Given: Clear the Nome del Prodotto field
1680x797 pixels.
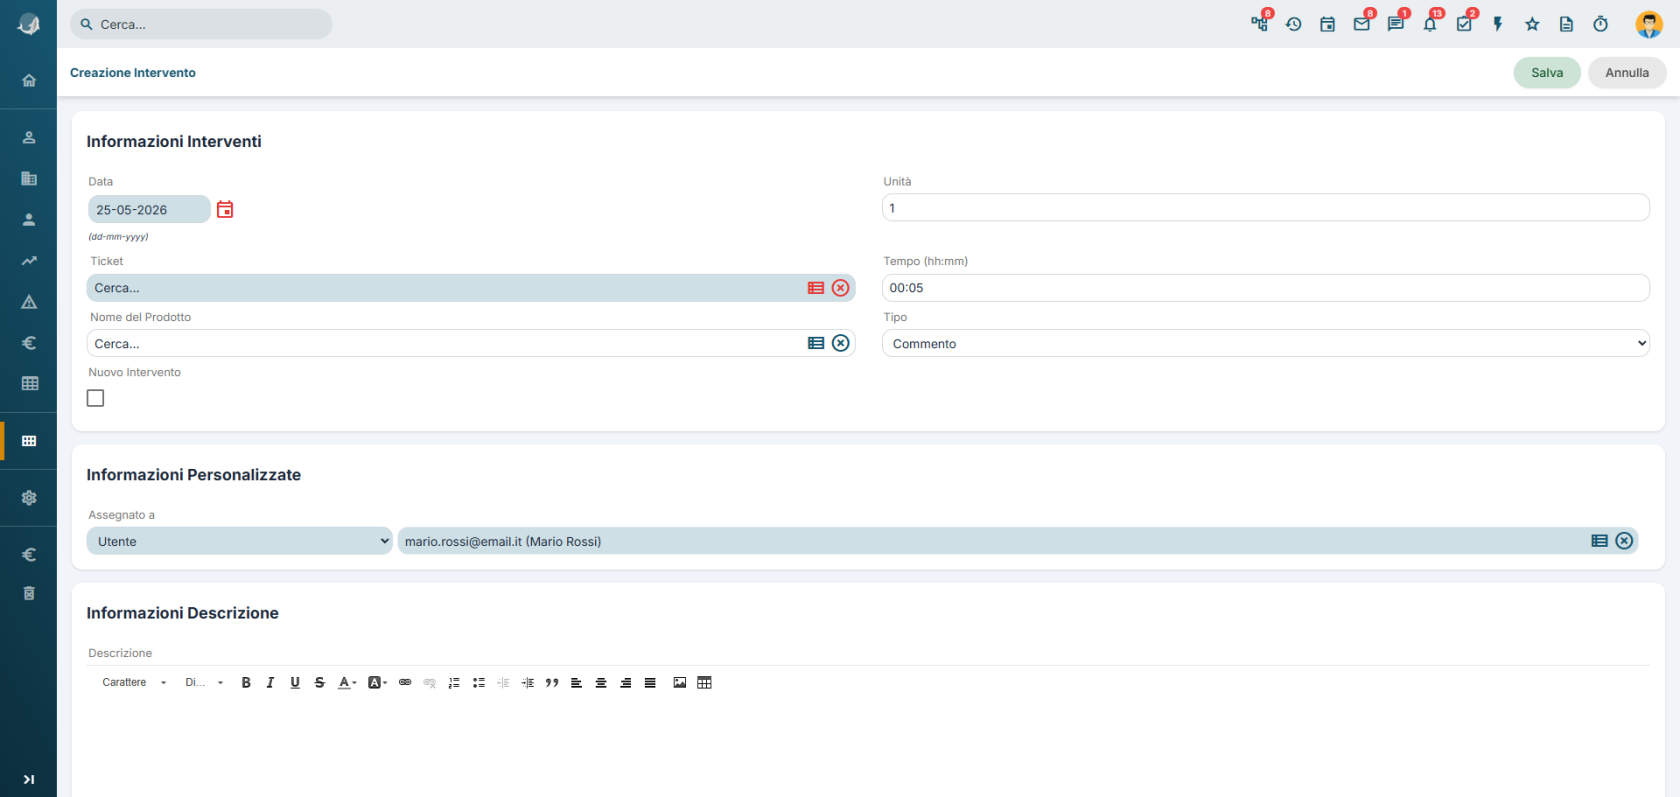Looking at the screenshot, I should click(841, 343).
